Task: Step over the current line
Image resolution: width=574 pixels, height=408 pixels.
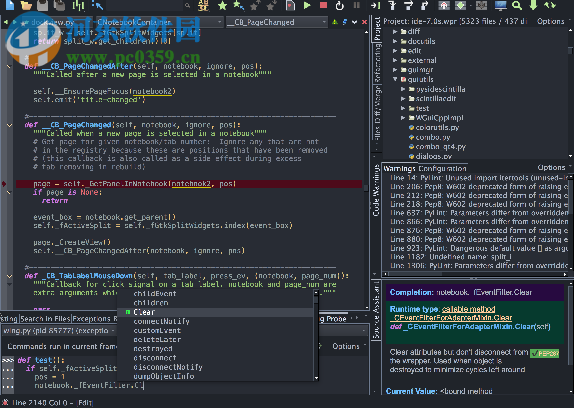Action: coord(408,5)
